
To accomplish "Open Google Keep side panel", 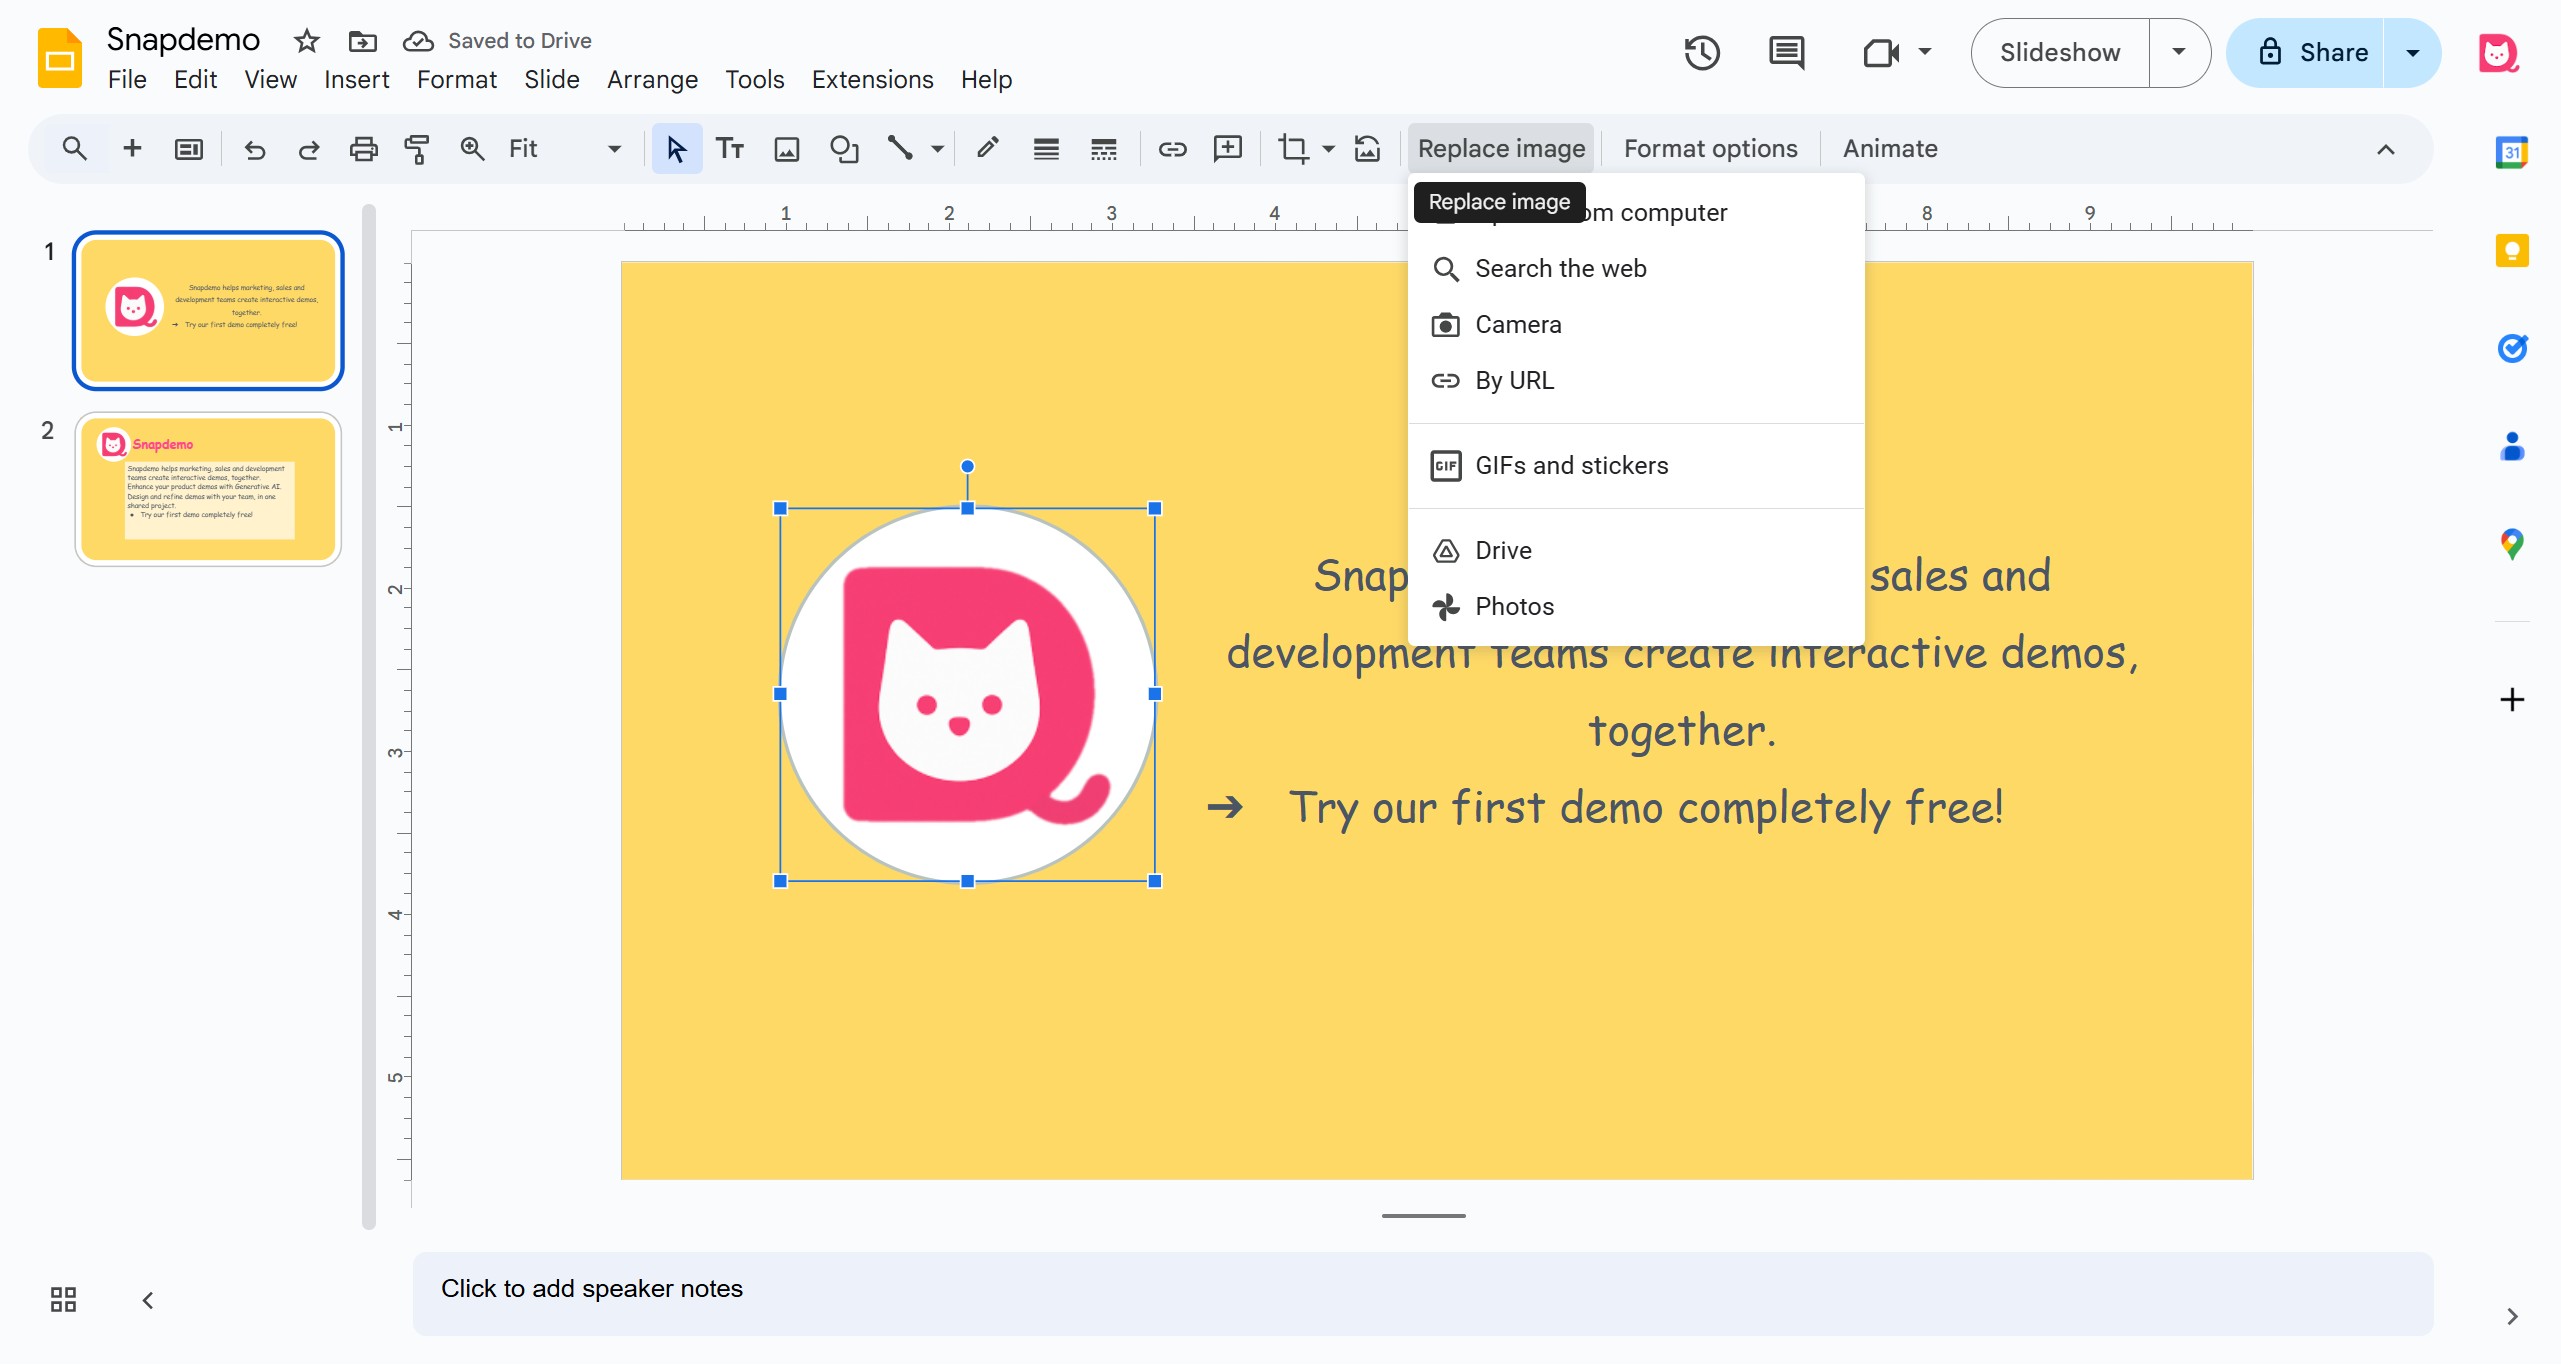I will click(2512, 250).
